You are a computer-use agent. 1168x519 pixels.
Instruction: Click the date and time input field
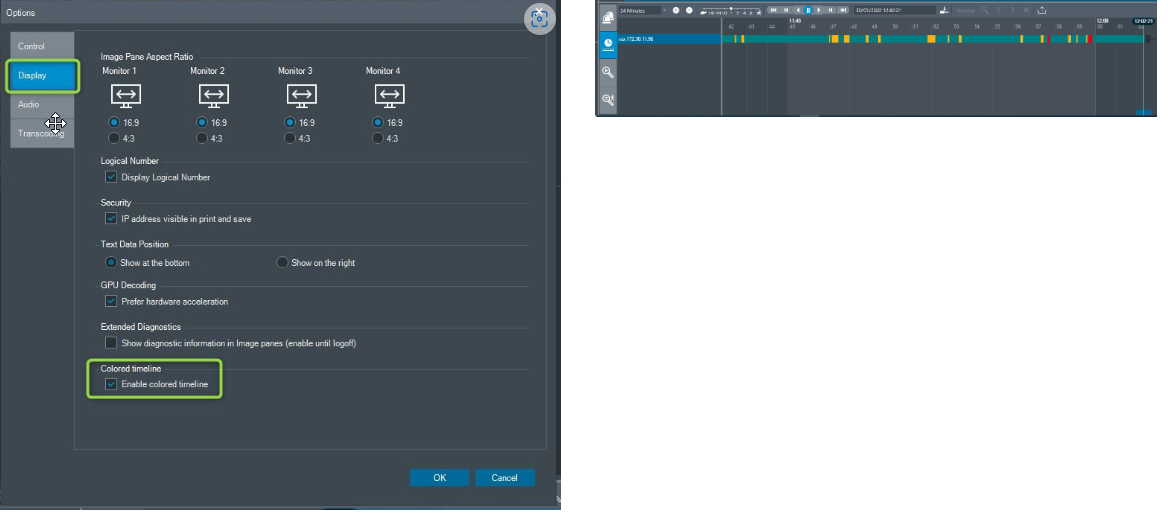(x=895, y=10)
